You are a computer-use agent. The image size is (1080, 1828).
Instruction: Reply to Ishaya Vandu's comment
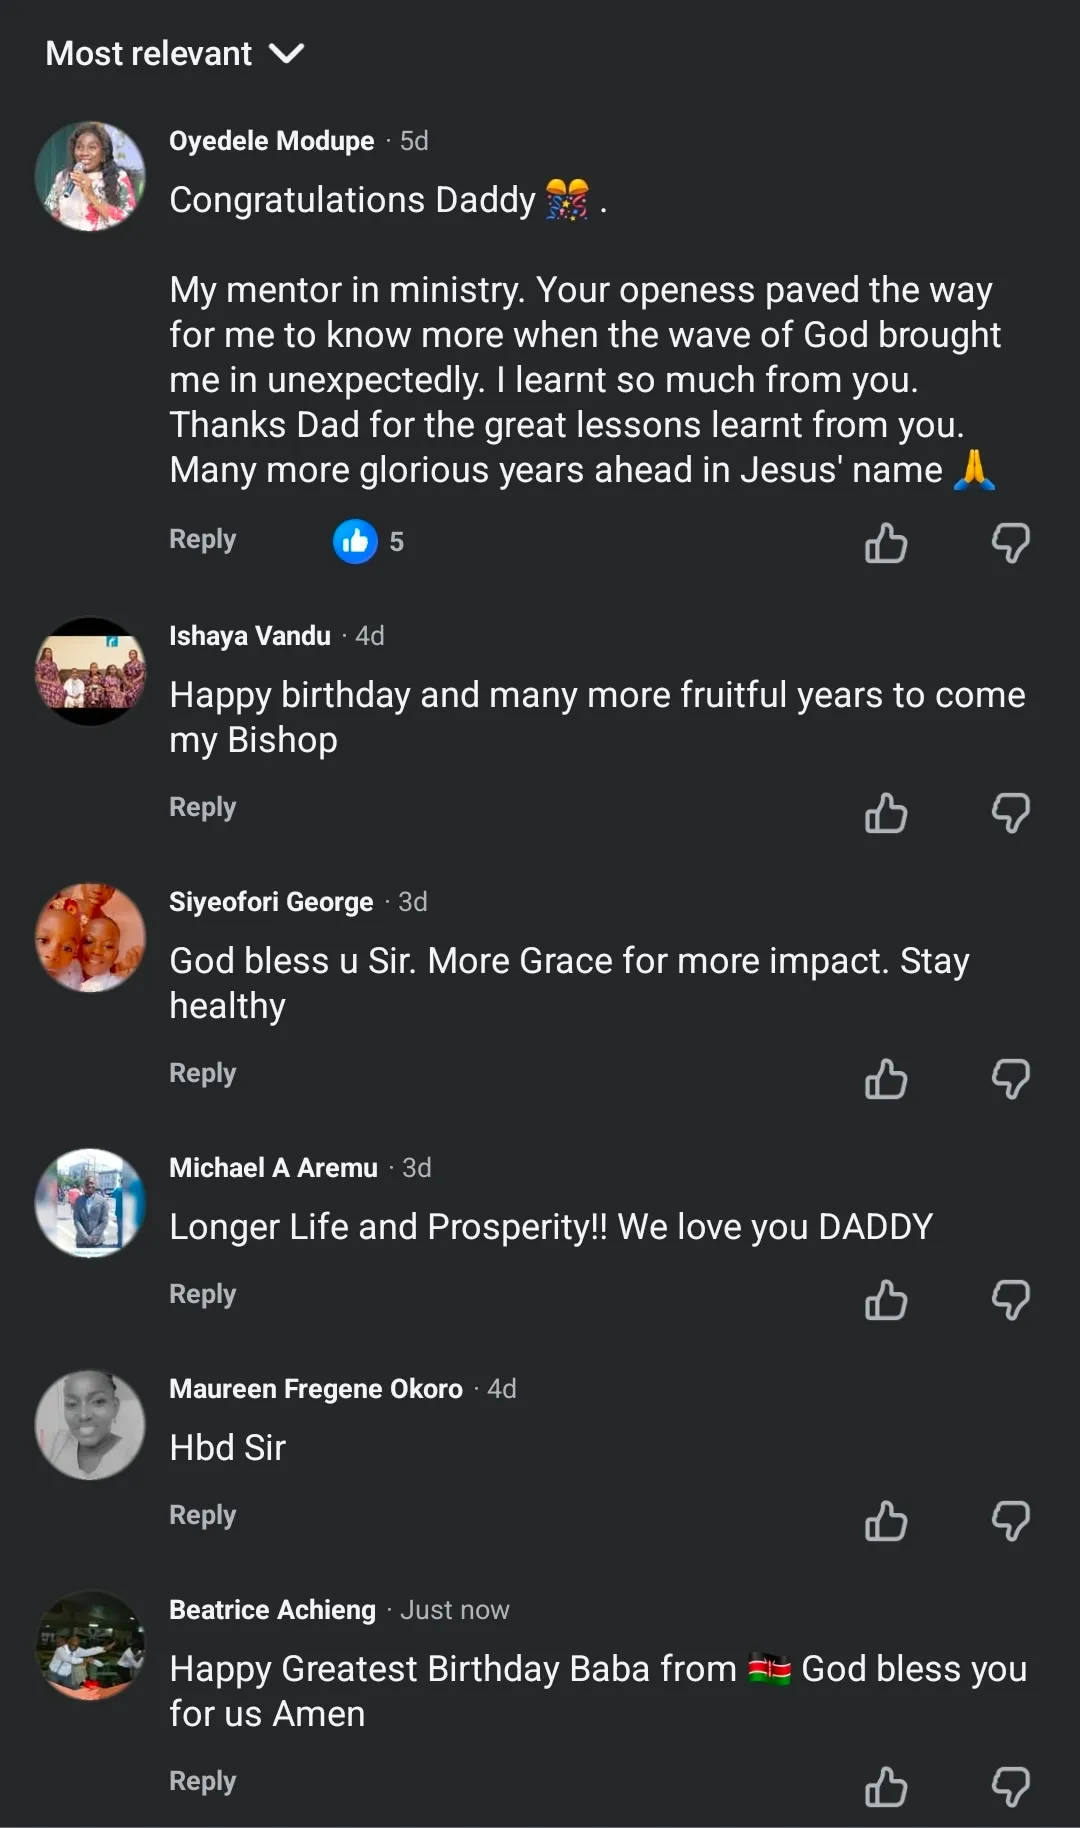pyautogui.click(x=202, y=807)
